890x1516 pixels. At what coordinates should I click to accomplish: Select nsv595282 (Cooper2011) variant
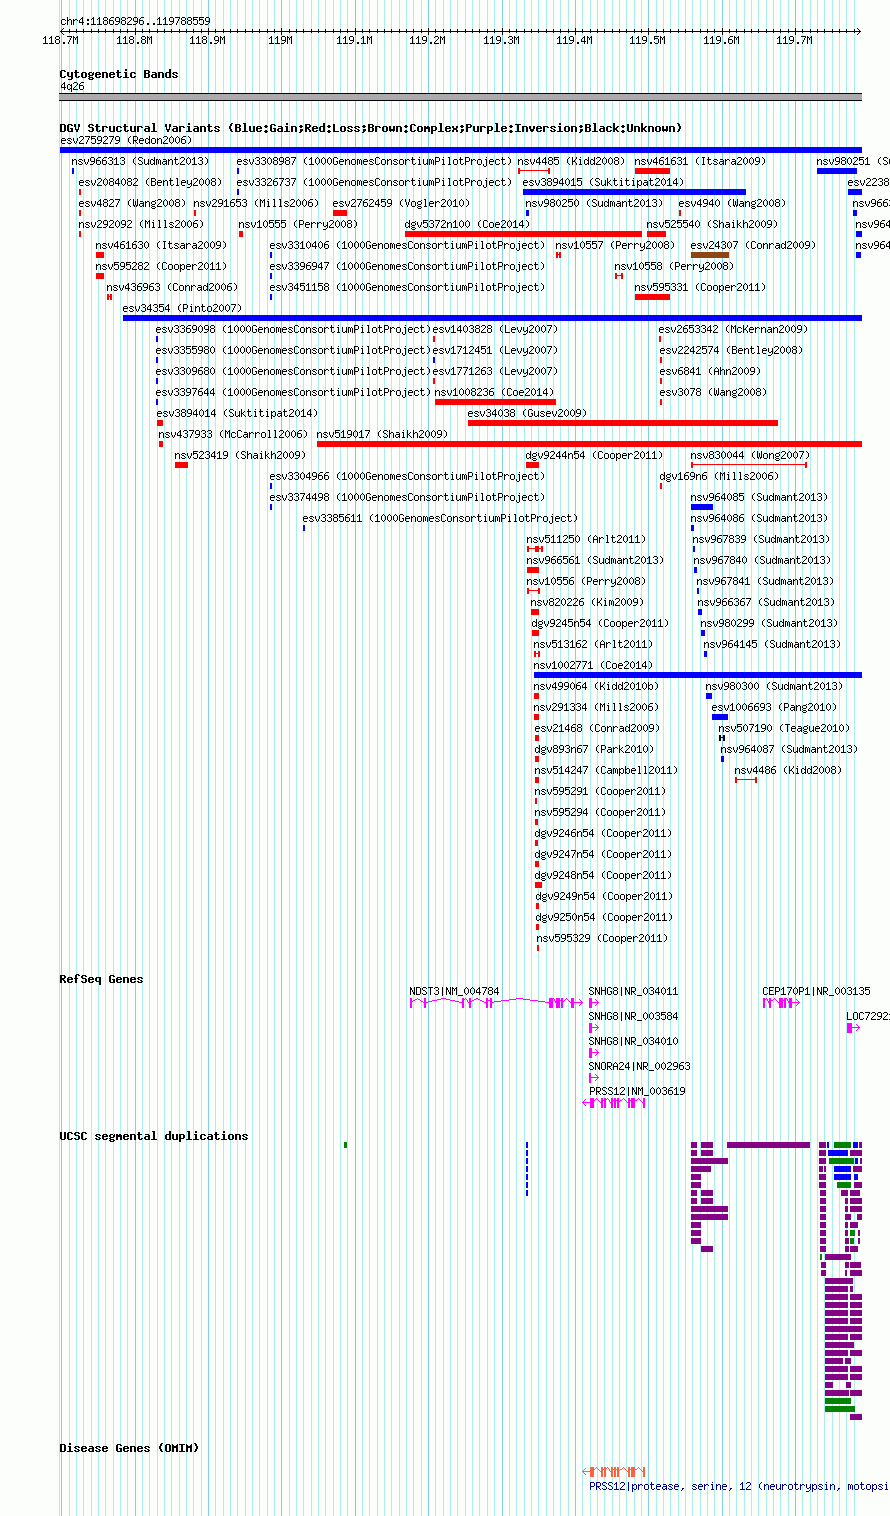(x=161, y=266)
